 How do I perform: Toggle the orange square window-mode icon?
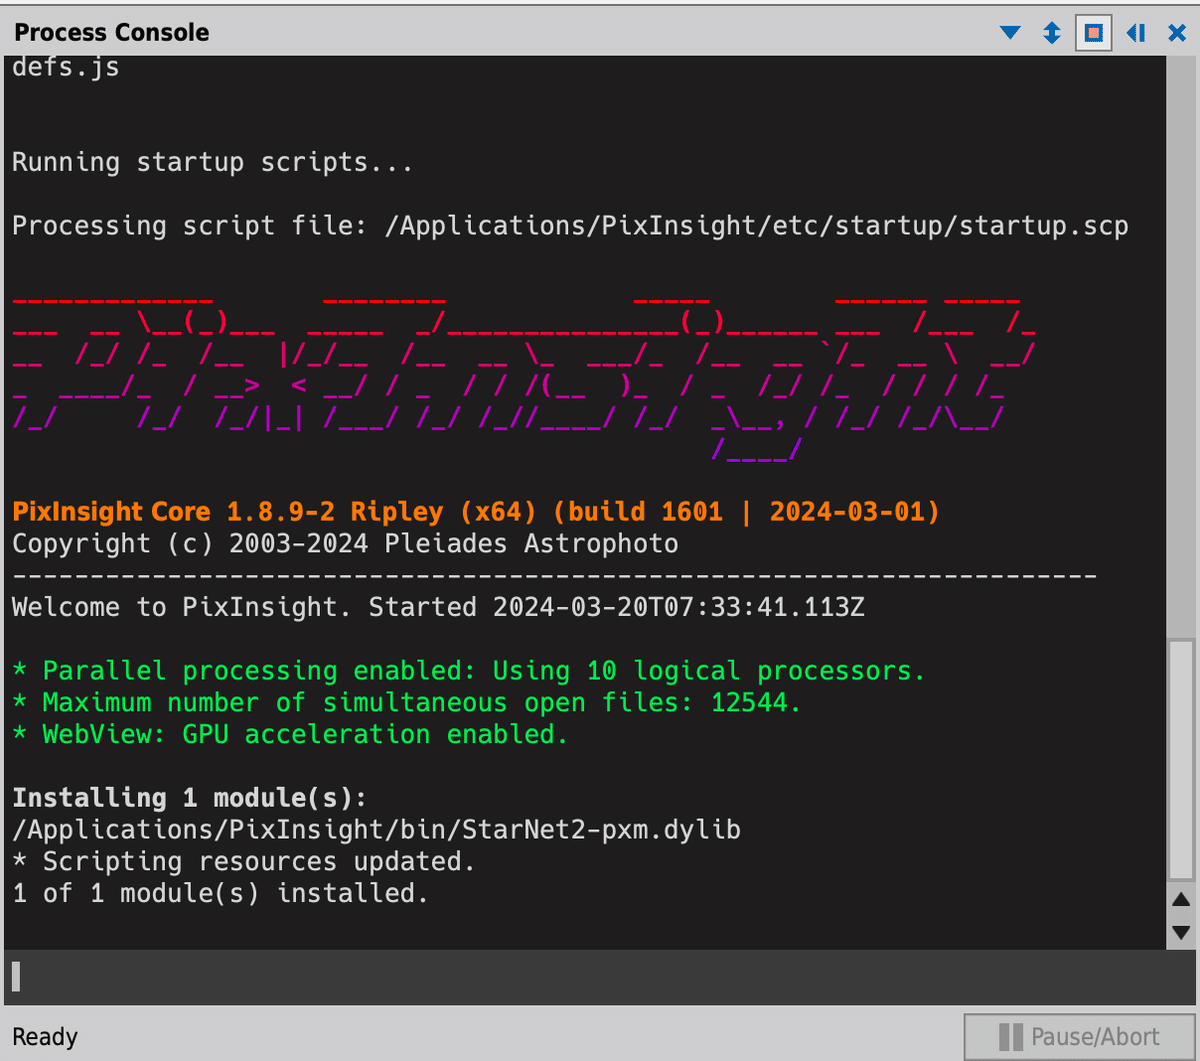point(1093,33)
